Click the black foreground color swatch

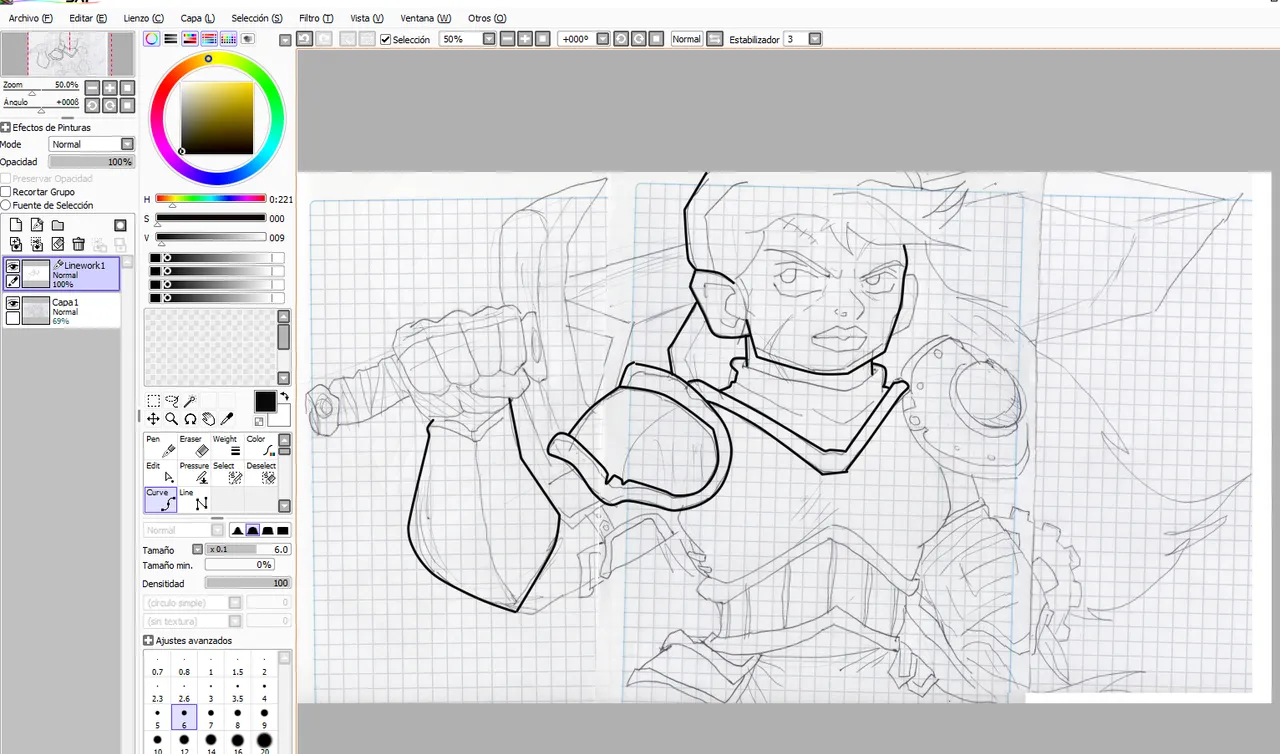265,402
